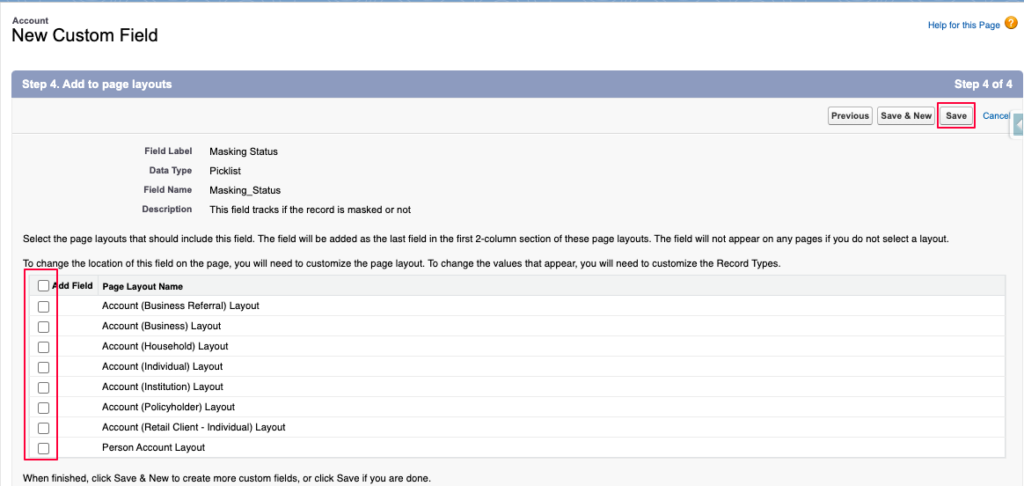
Task: Select the Account (Individual) Layout checkbox
Action: pyautogui.click(x=43, y=367)
